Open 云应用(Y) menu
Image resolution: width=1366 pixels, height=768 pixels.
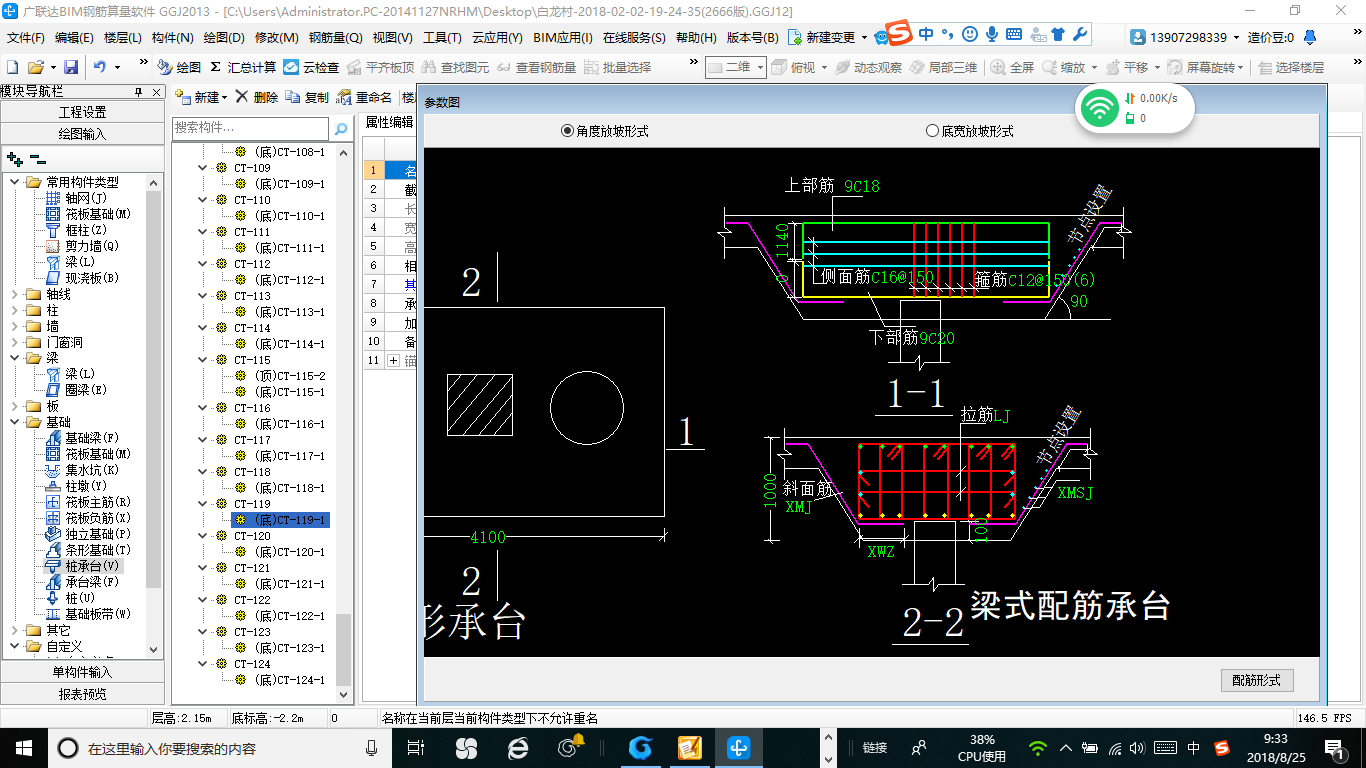[497, 38]
